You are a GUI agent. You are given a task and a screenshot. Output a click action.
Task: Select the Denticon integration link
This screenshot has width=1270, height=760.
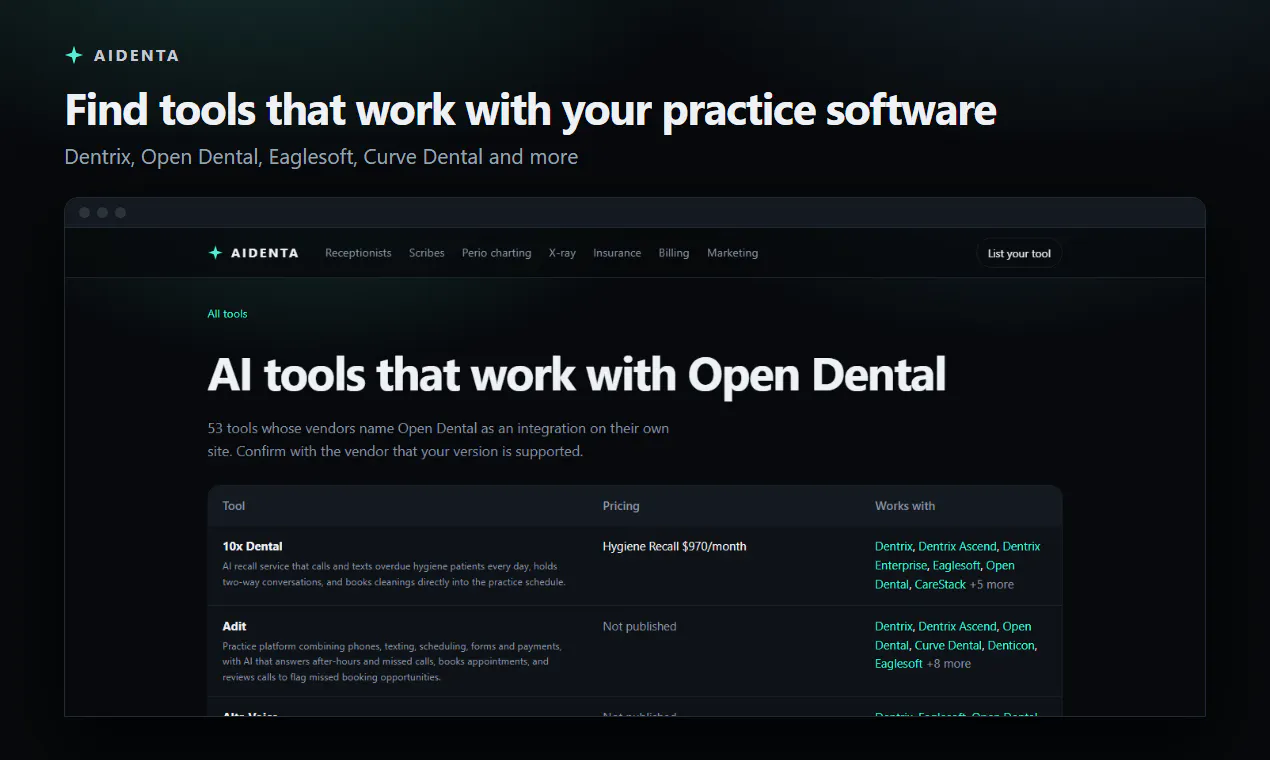pyautogui.click(x=1011, y=645)
